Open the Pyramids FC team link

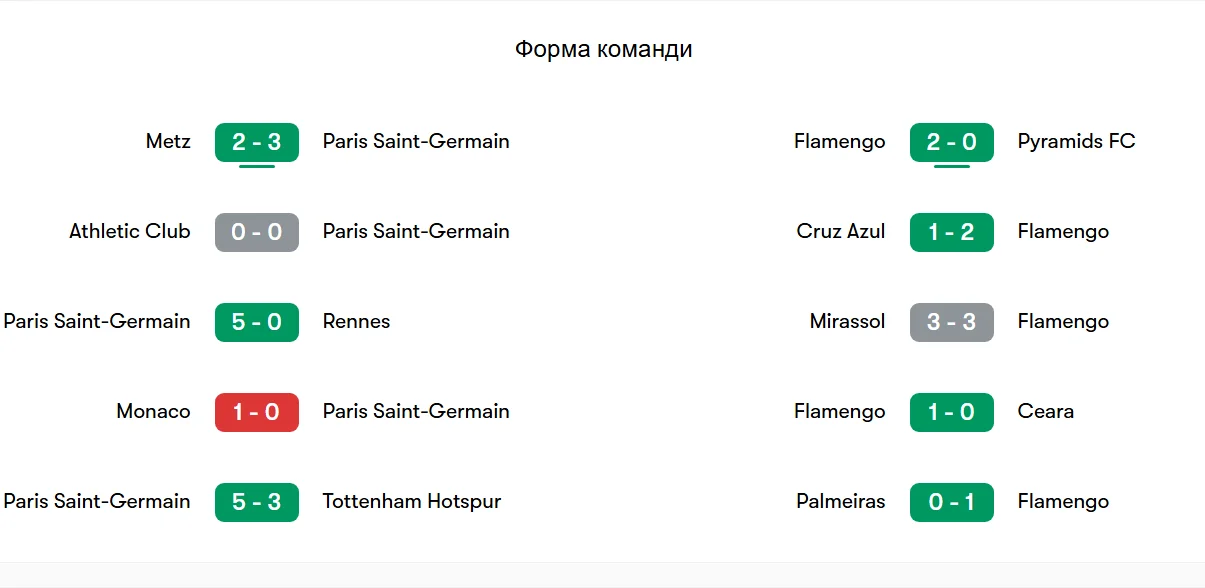coord(1076,141)
